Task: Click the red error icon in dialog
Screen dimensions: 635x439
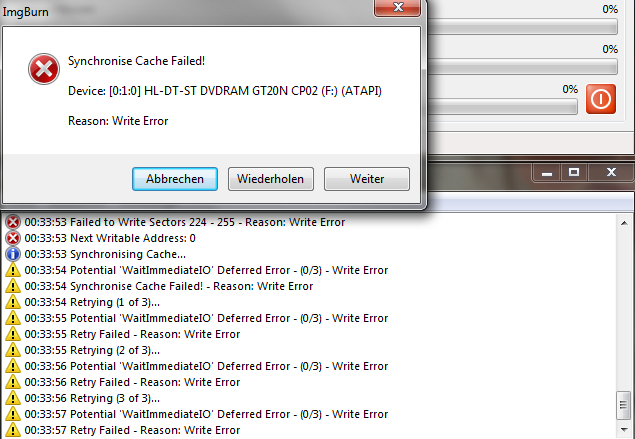Action: [x=44, y=69]
